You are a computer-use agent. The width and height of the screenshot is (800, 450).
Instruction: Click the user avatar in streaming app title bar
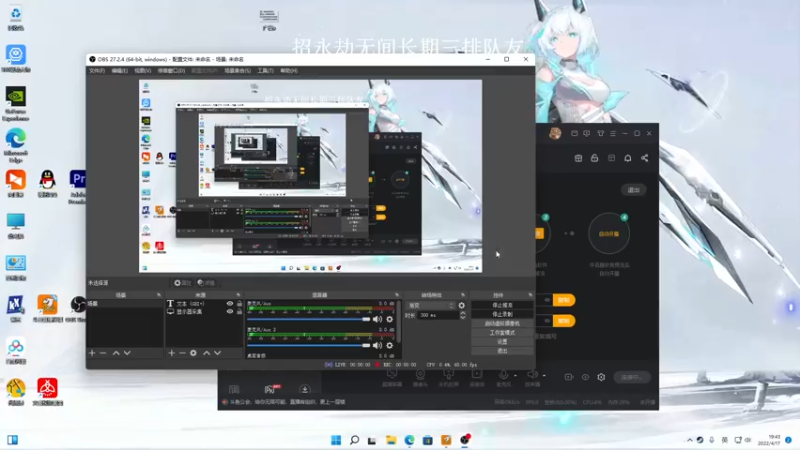[555, 133]
